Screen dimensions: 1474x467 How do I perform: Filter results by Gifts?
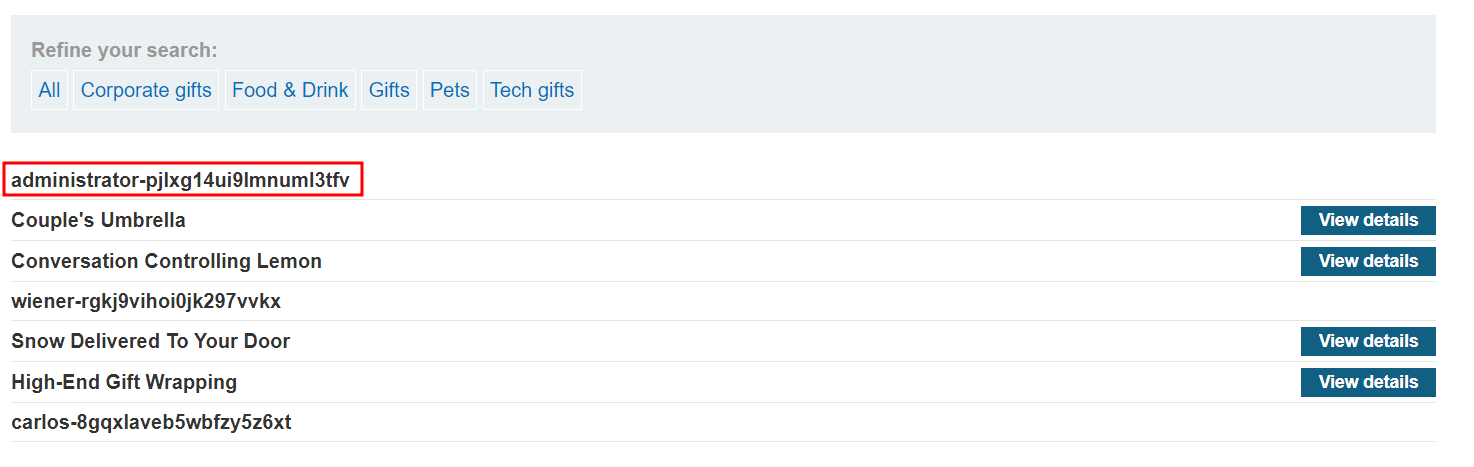[x=389, y=90]
